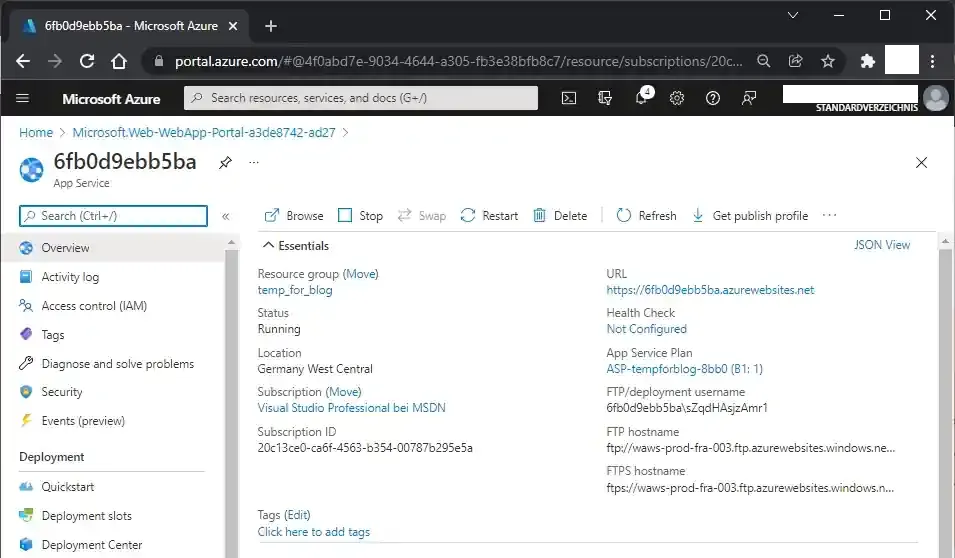Image resolution: width=955 pixels, height=558 pixels.
Task: Select the Subscription ID value text
Action: [x=365, y=448]
